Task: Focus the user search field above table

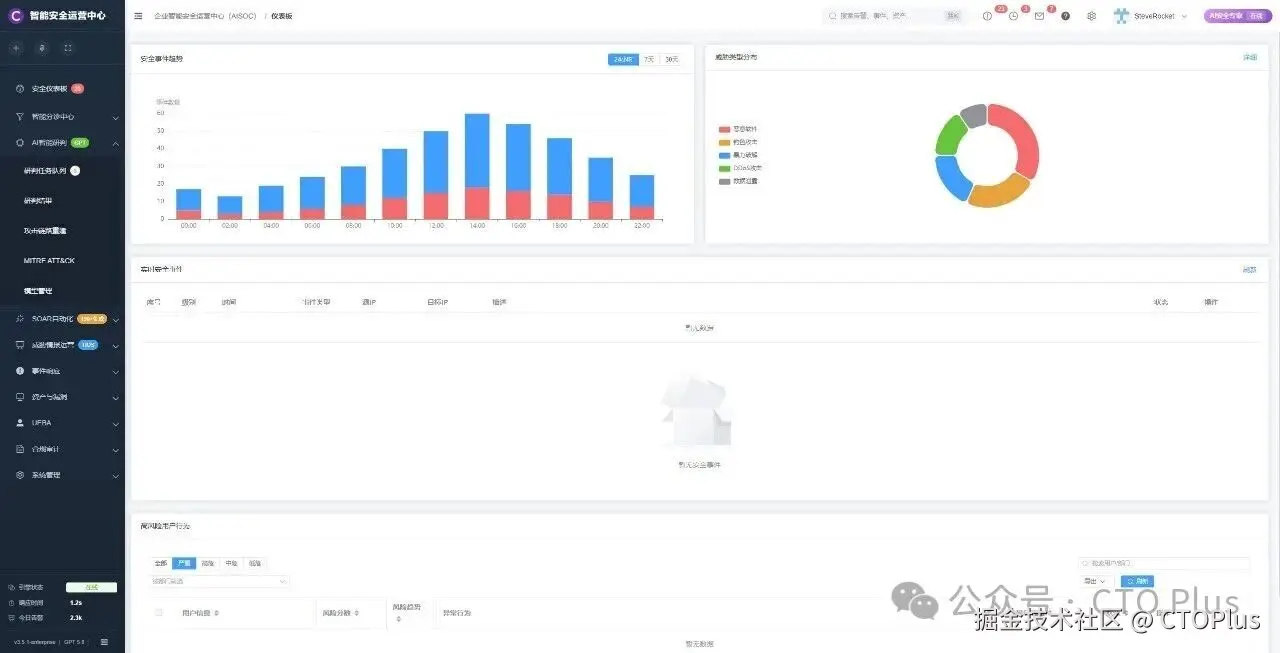Action: click(1164, 563)
